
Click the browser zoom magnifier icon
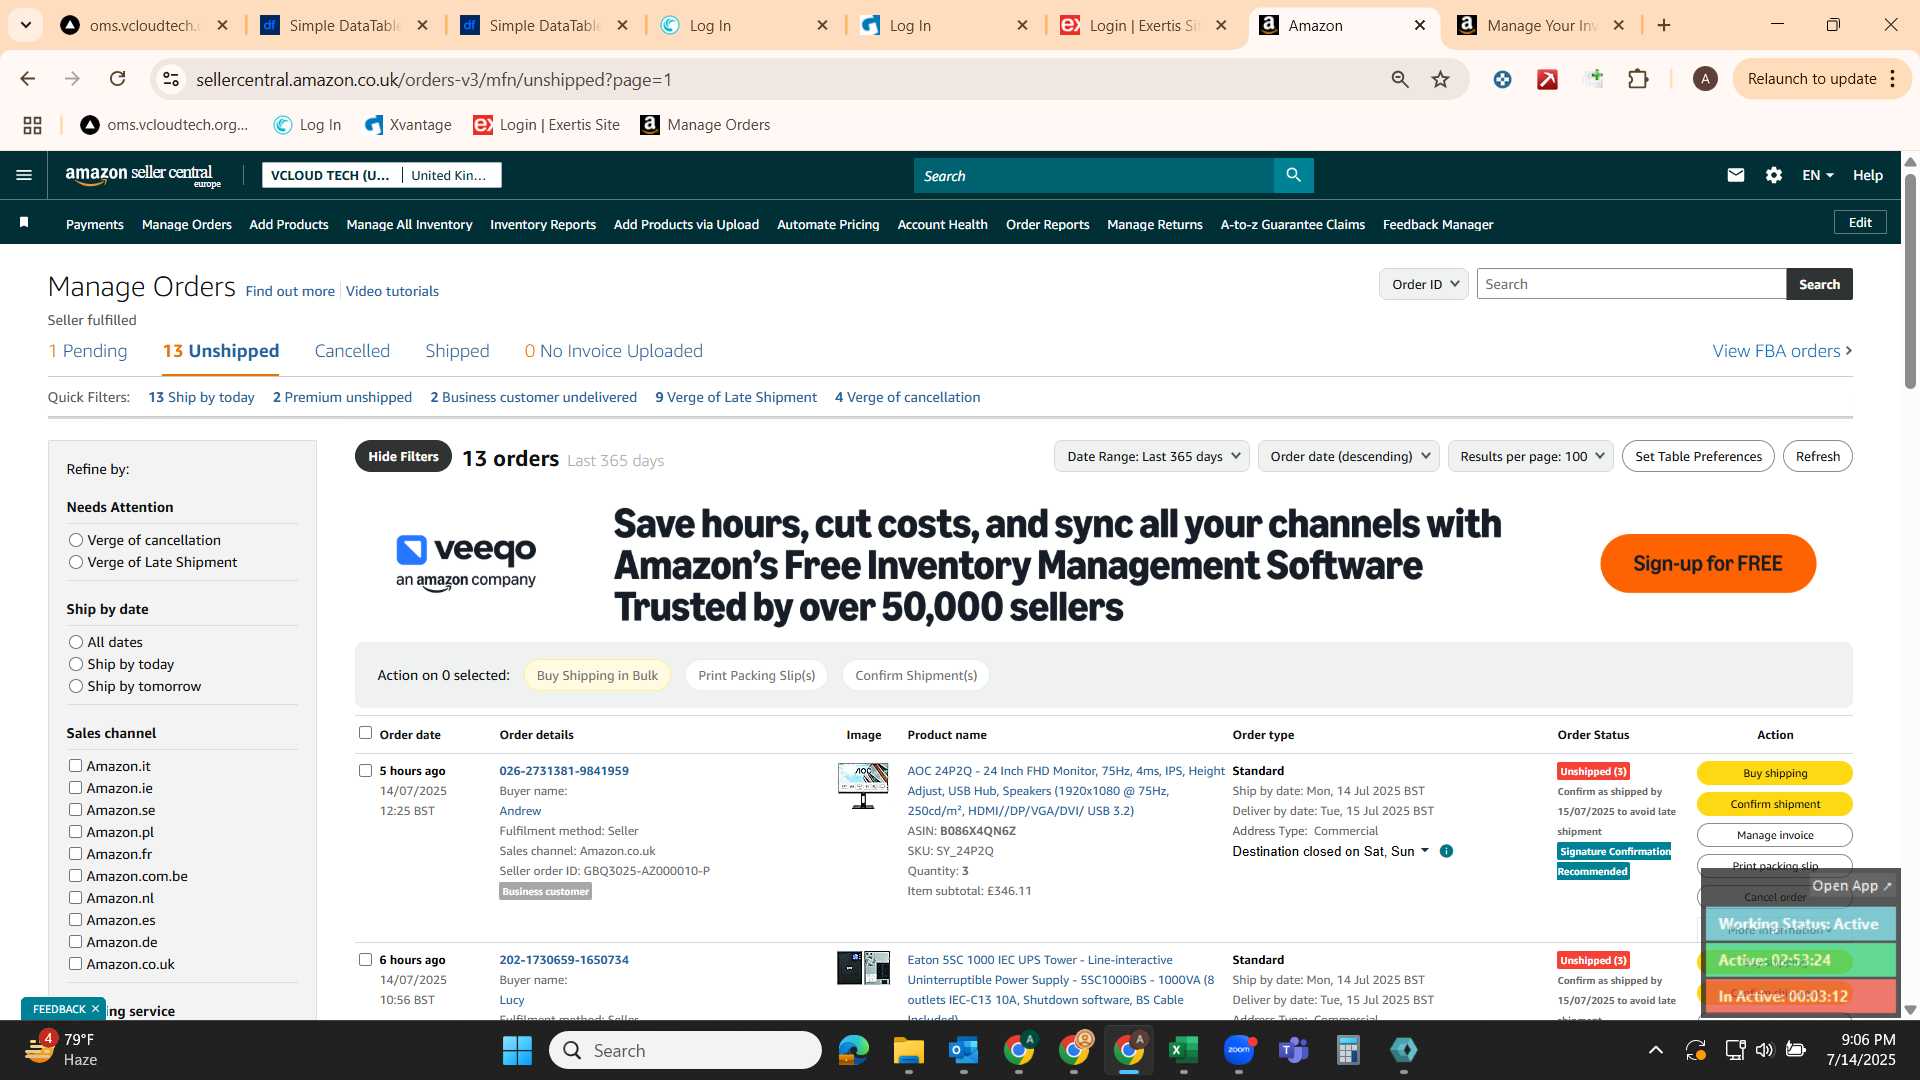(1399, 79)
